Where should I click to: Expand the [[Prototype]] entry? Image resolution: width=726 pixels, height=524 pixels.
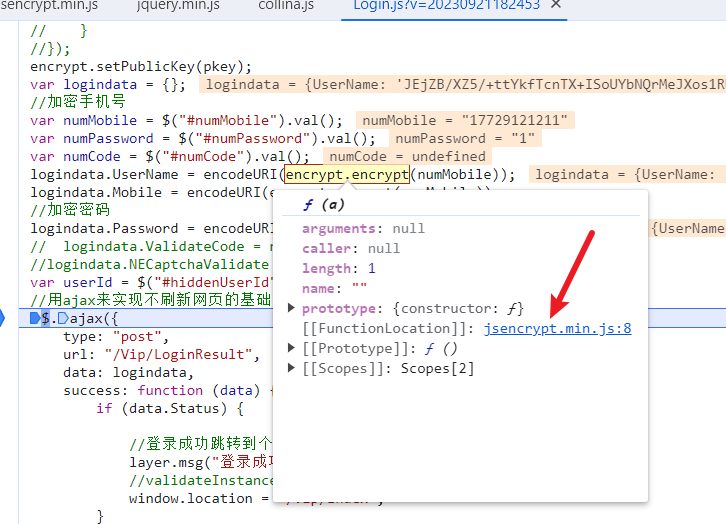(291, 348)
